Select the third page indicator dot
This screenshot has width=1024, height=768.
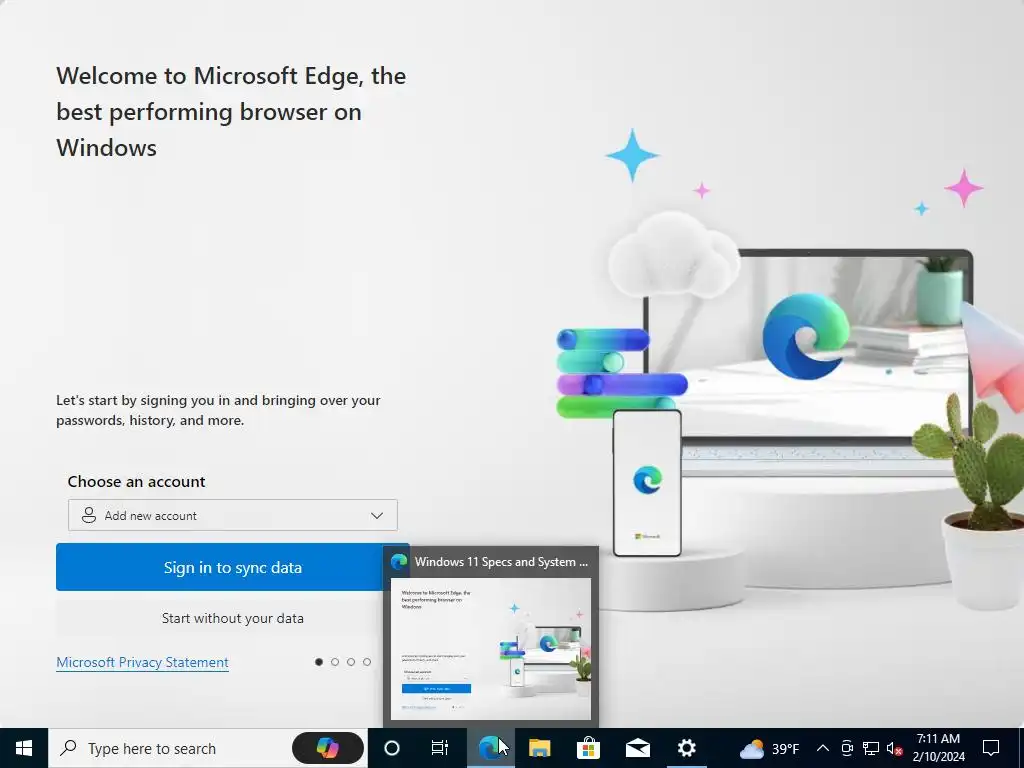pos(351,662)
